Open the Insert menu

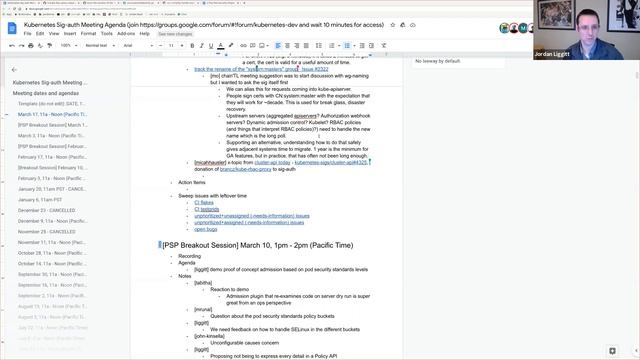[x=70, y=34]
